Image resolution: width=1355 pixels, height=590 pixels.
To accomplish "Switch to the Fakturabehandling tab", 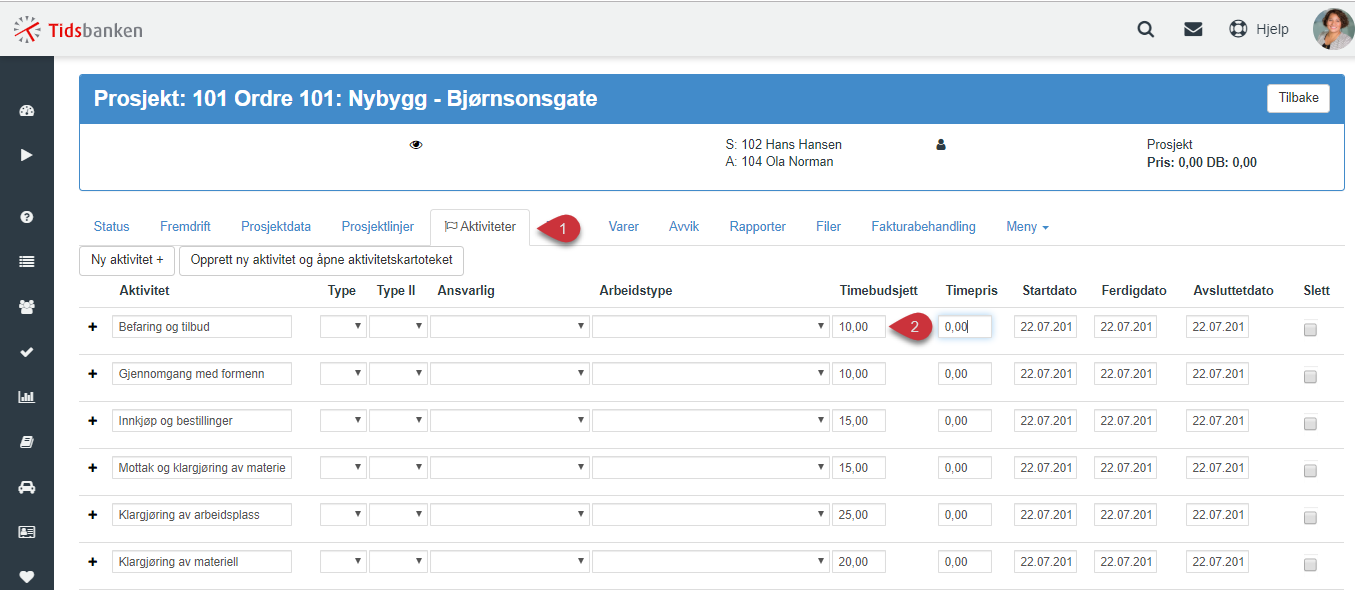I will click(923, 227).
